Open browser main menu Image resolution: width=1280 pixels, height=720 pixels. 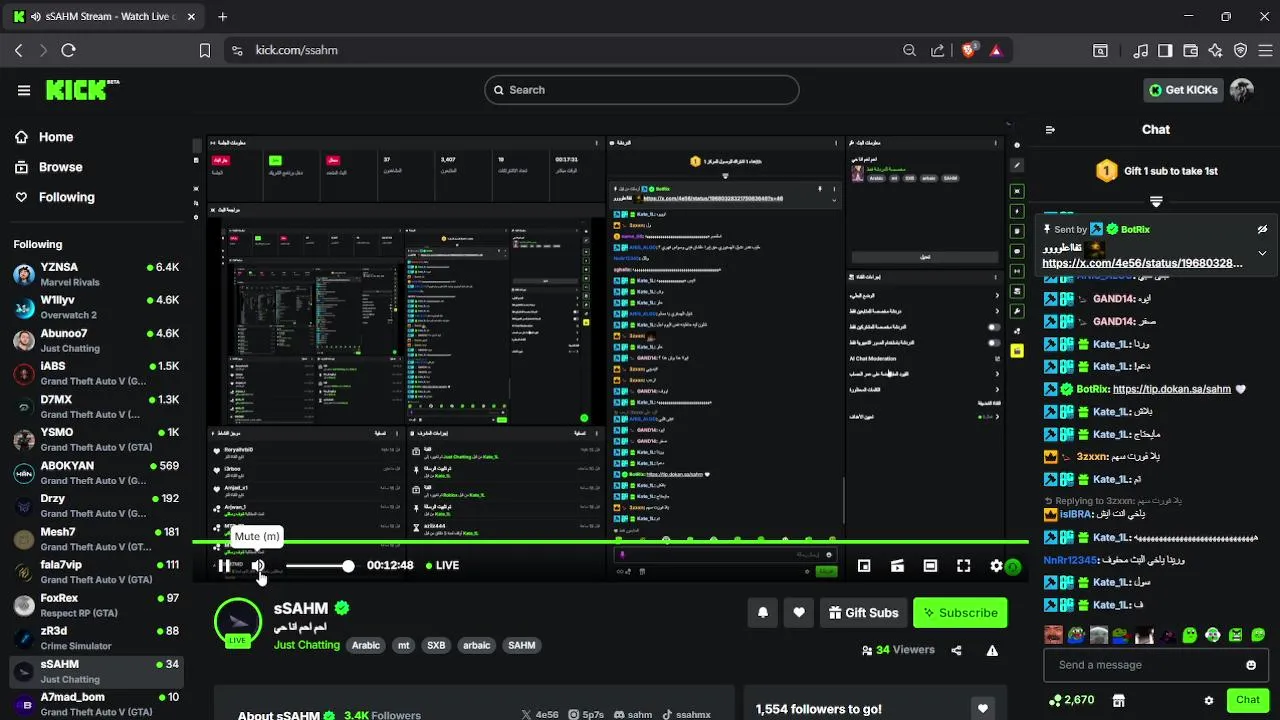(1264, 50)
